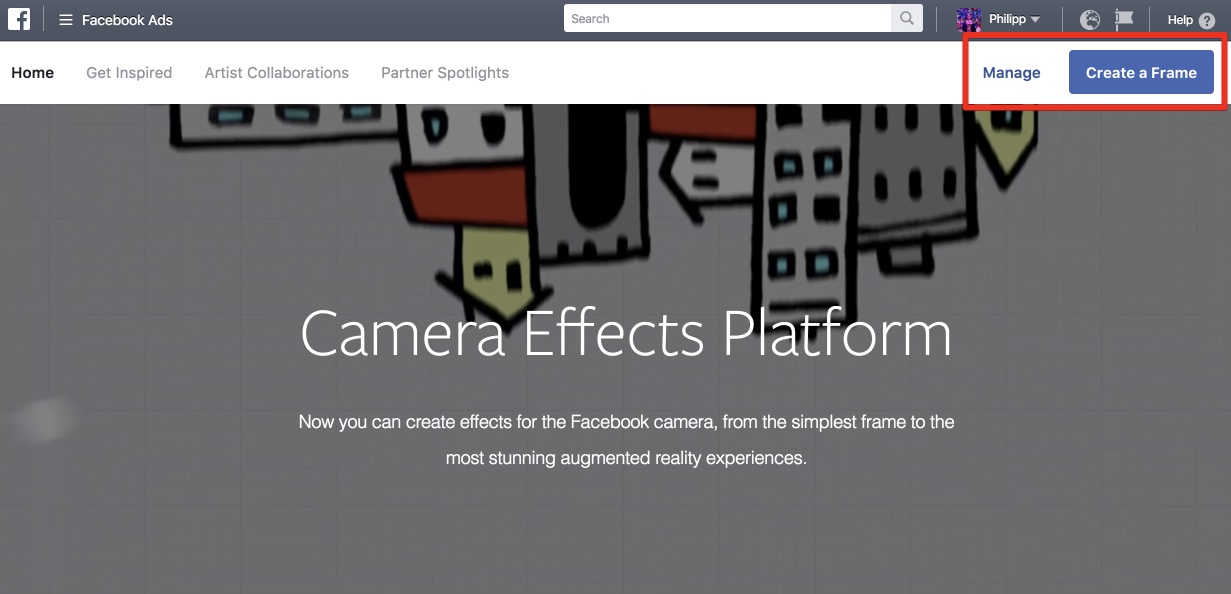The width and height of the screenshot is (1231, 594).
Task: Open the Artist Collaborations tab
Action: (x=277, y=73)
